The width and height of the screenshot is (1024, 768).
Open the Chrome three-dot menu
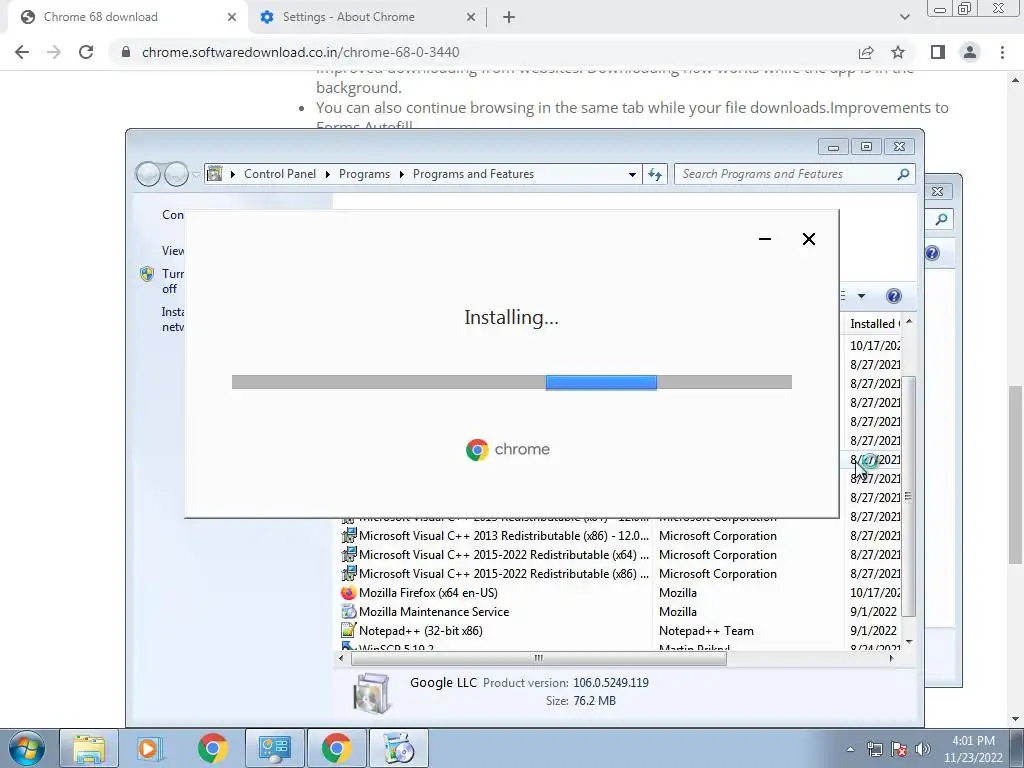[1002, 52]
